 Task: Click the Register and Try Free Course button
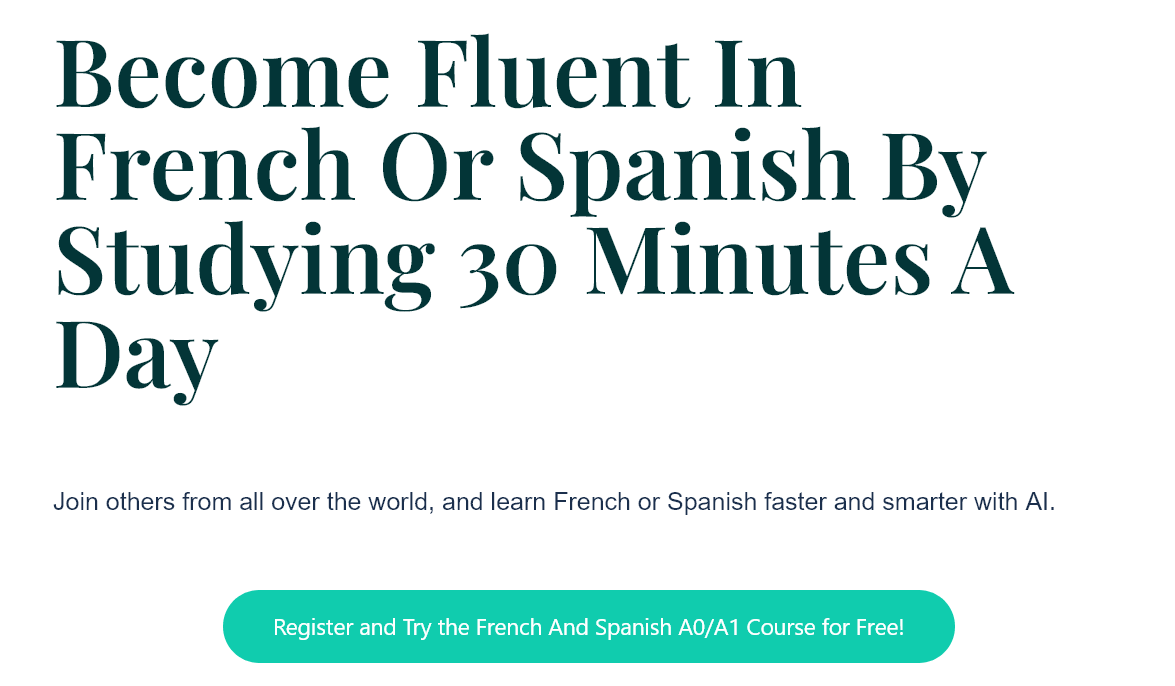click(x=588, y=626)
